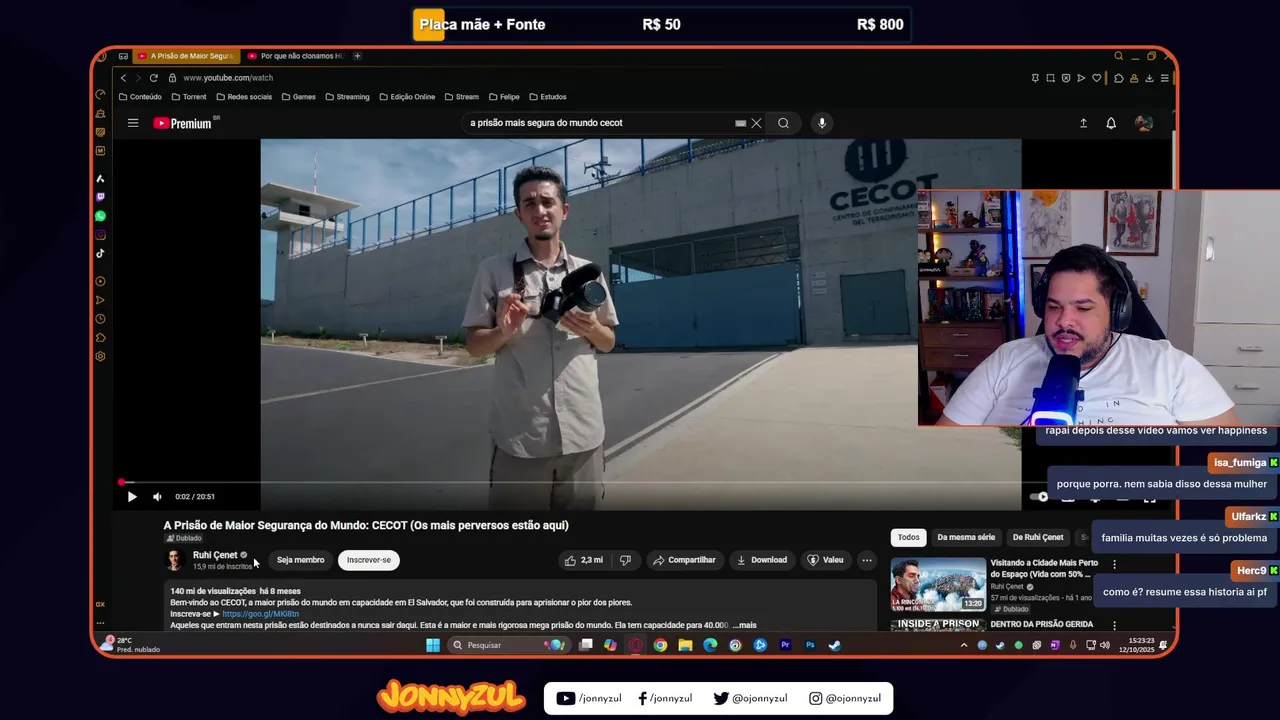Open the YouTube account avatar menu
Image resolution: width=1280 pixels, height=720 pixels.
point(1144,123)
